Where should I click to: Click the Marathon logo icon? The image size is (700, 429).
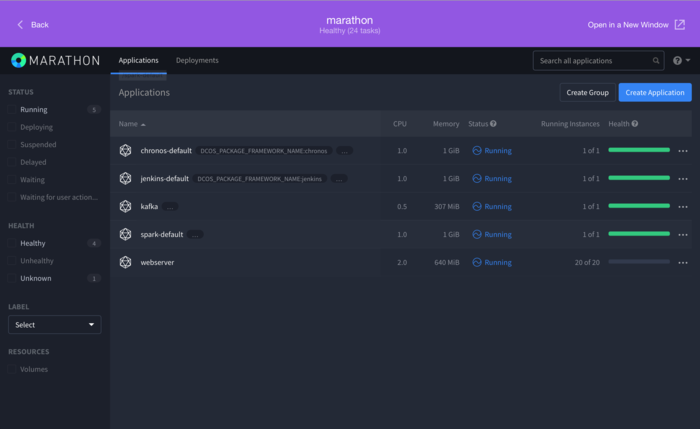pyautogui.click(x=18, y=60)
